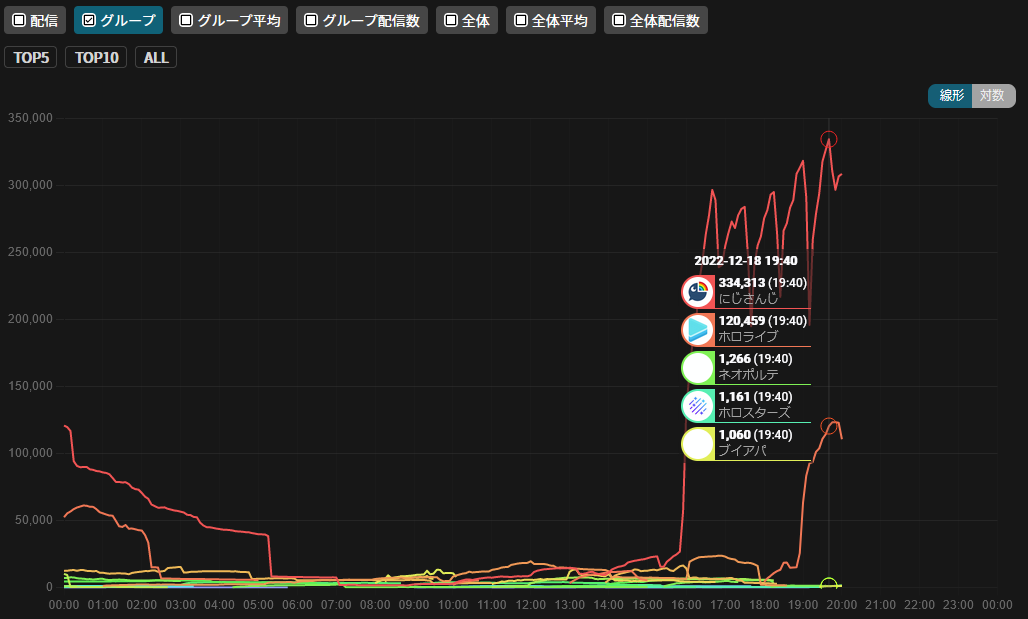The height and width of the screenshot is (619, 1028).
Task: Click the ホロライブ group name label
Action: (748, 336)
